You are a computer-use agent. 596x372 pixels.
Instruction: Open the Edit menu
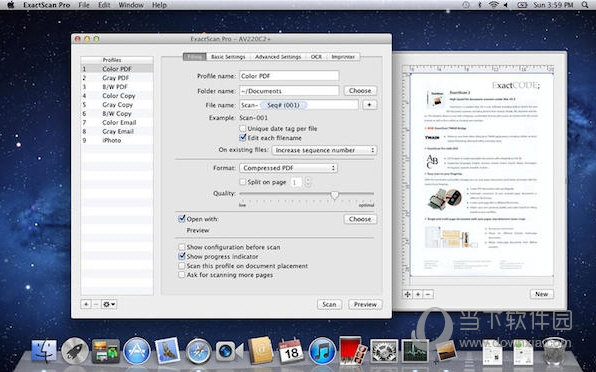(x=104, y=5)
